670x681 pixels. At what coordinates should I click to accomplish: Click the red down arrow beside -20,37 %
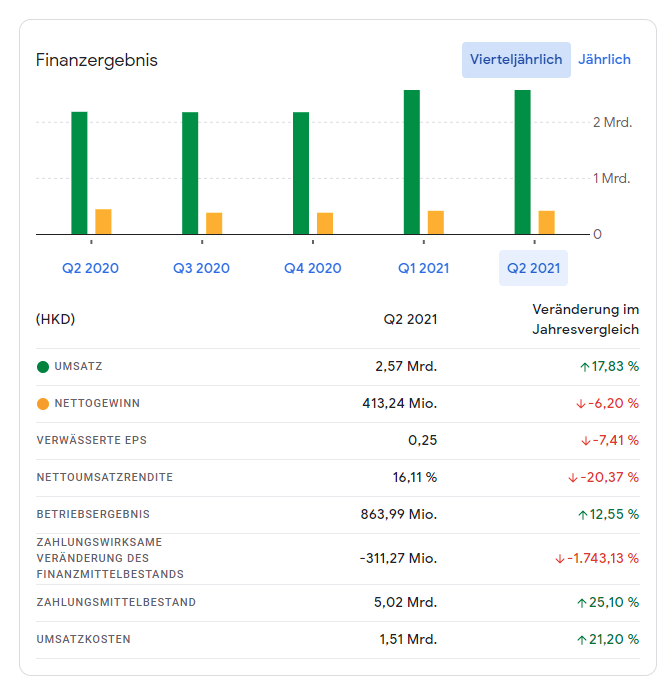[x=573, y=478]
